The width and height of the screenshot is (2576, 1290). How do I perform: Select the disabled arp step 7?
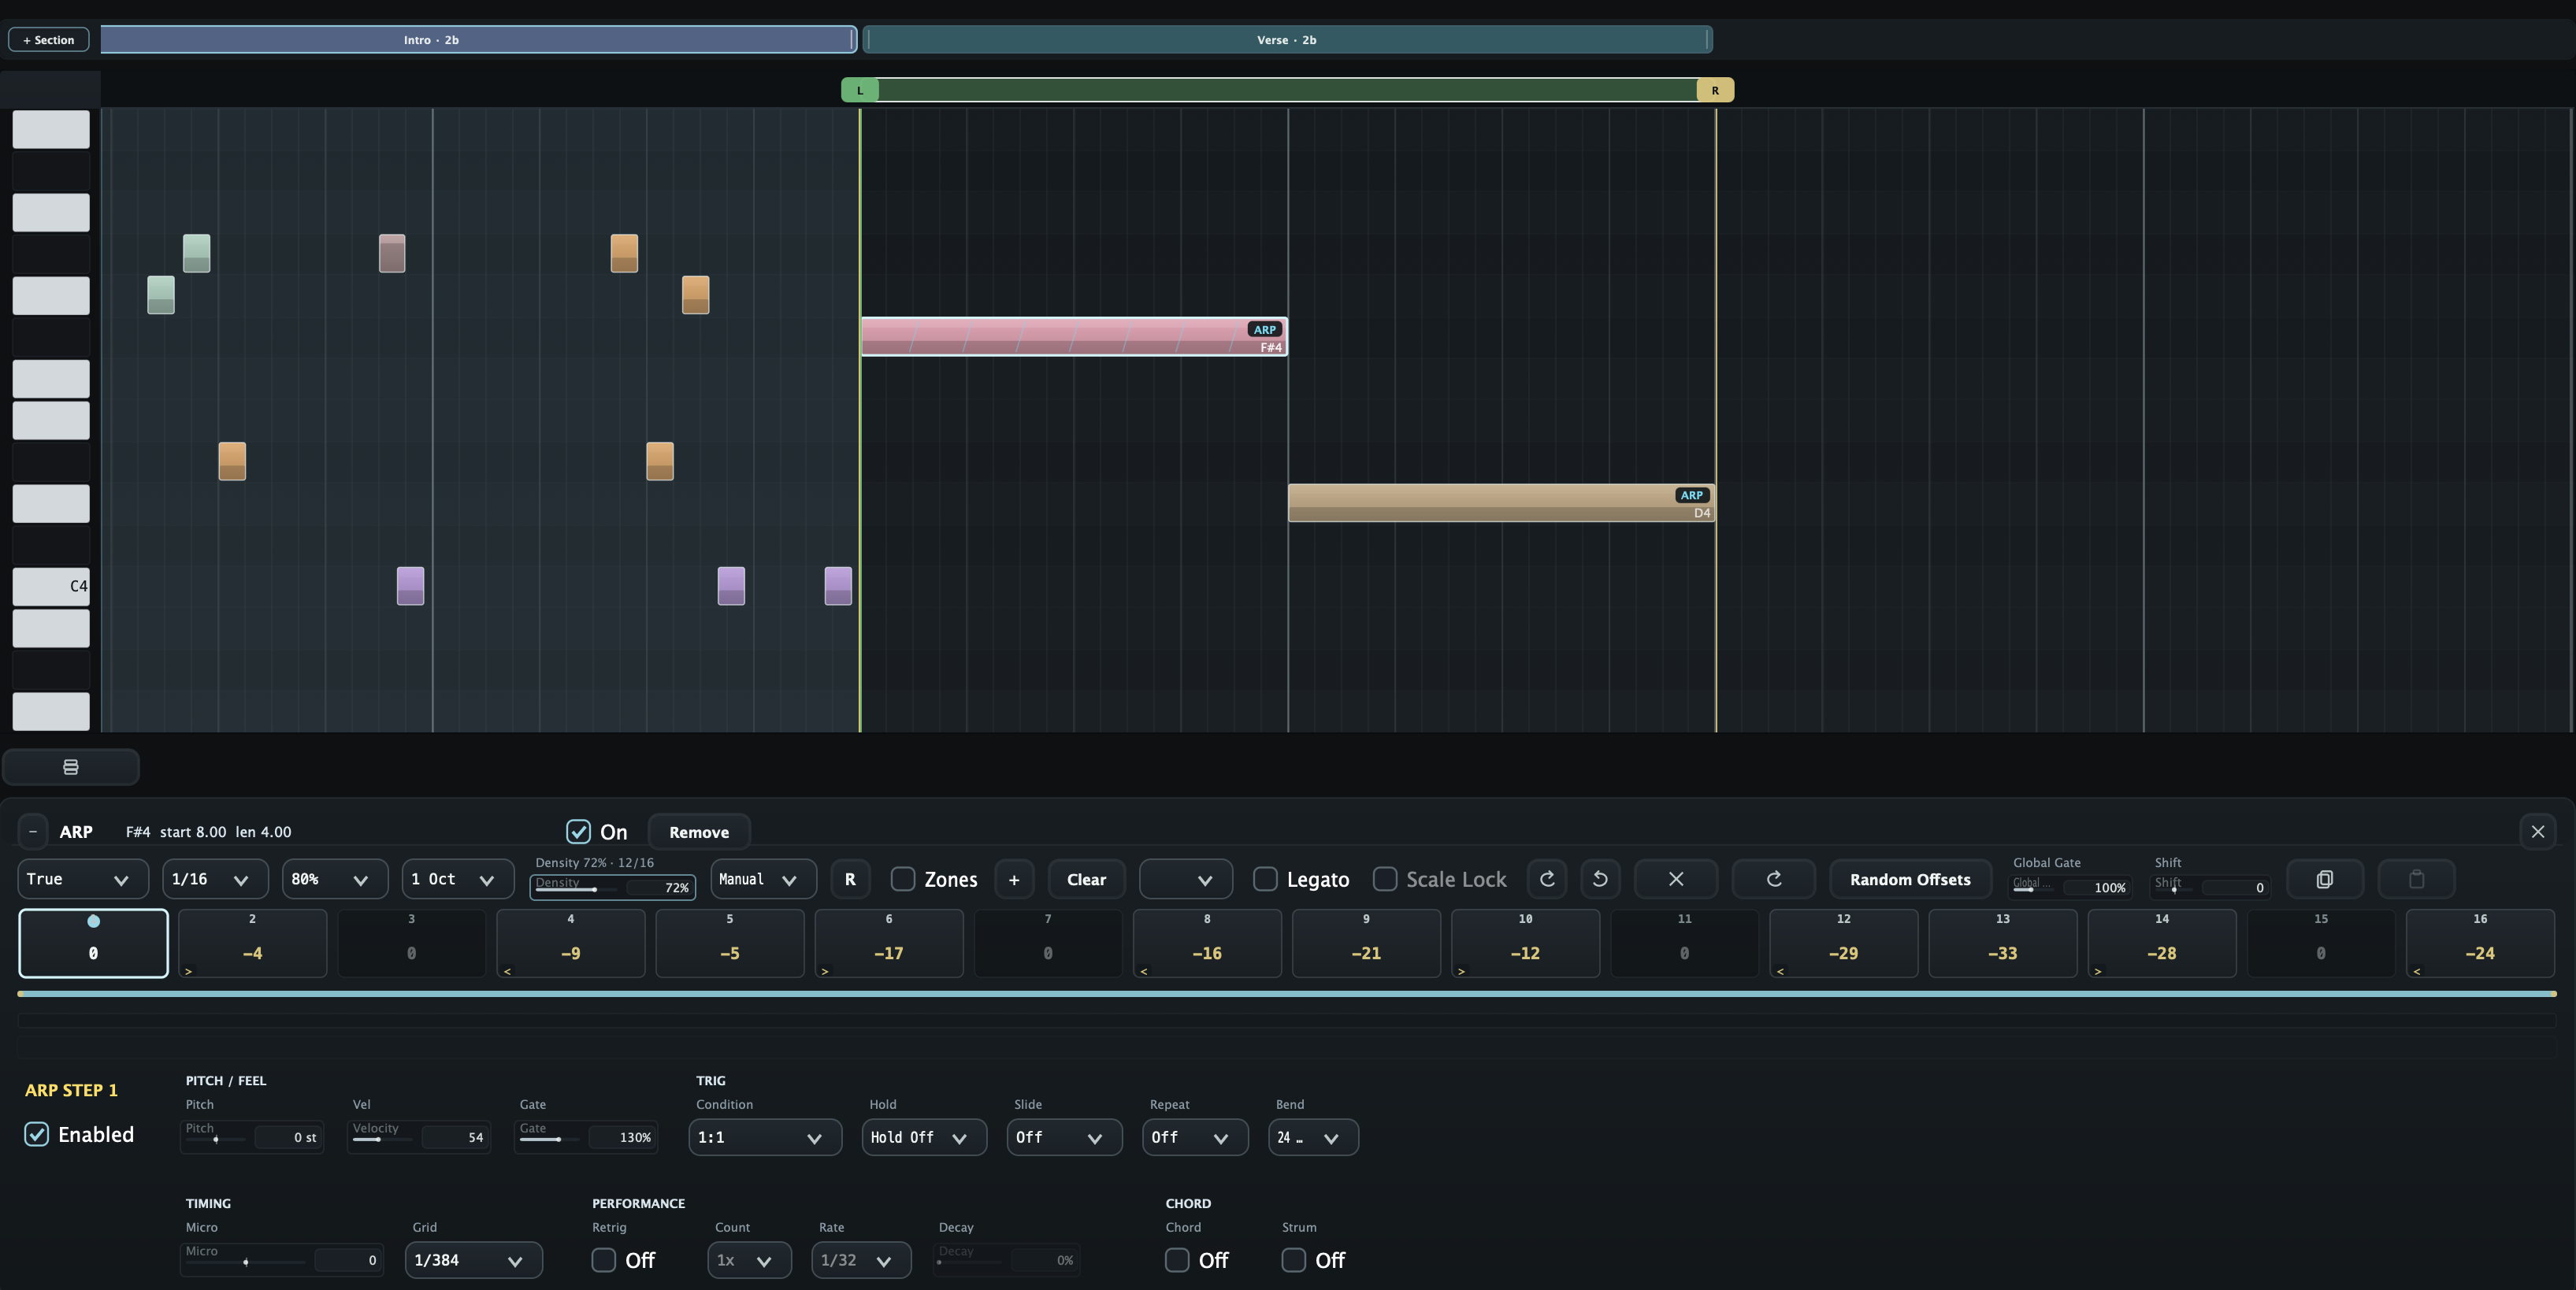[1048, 943]
